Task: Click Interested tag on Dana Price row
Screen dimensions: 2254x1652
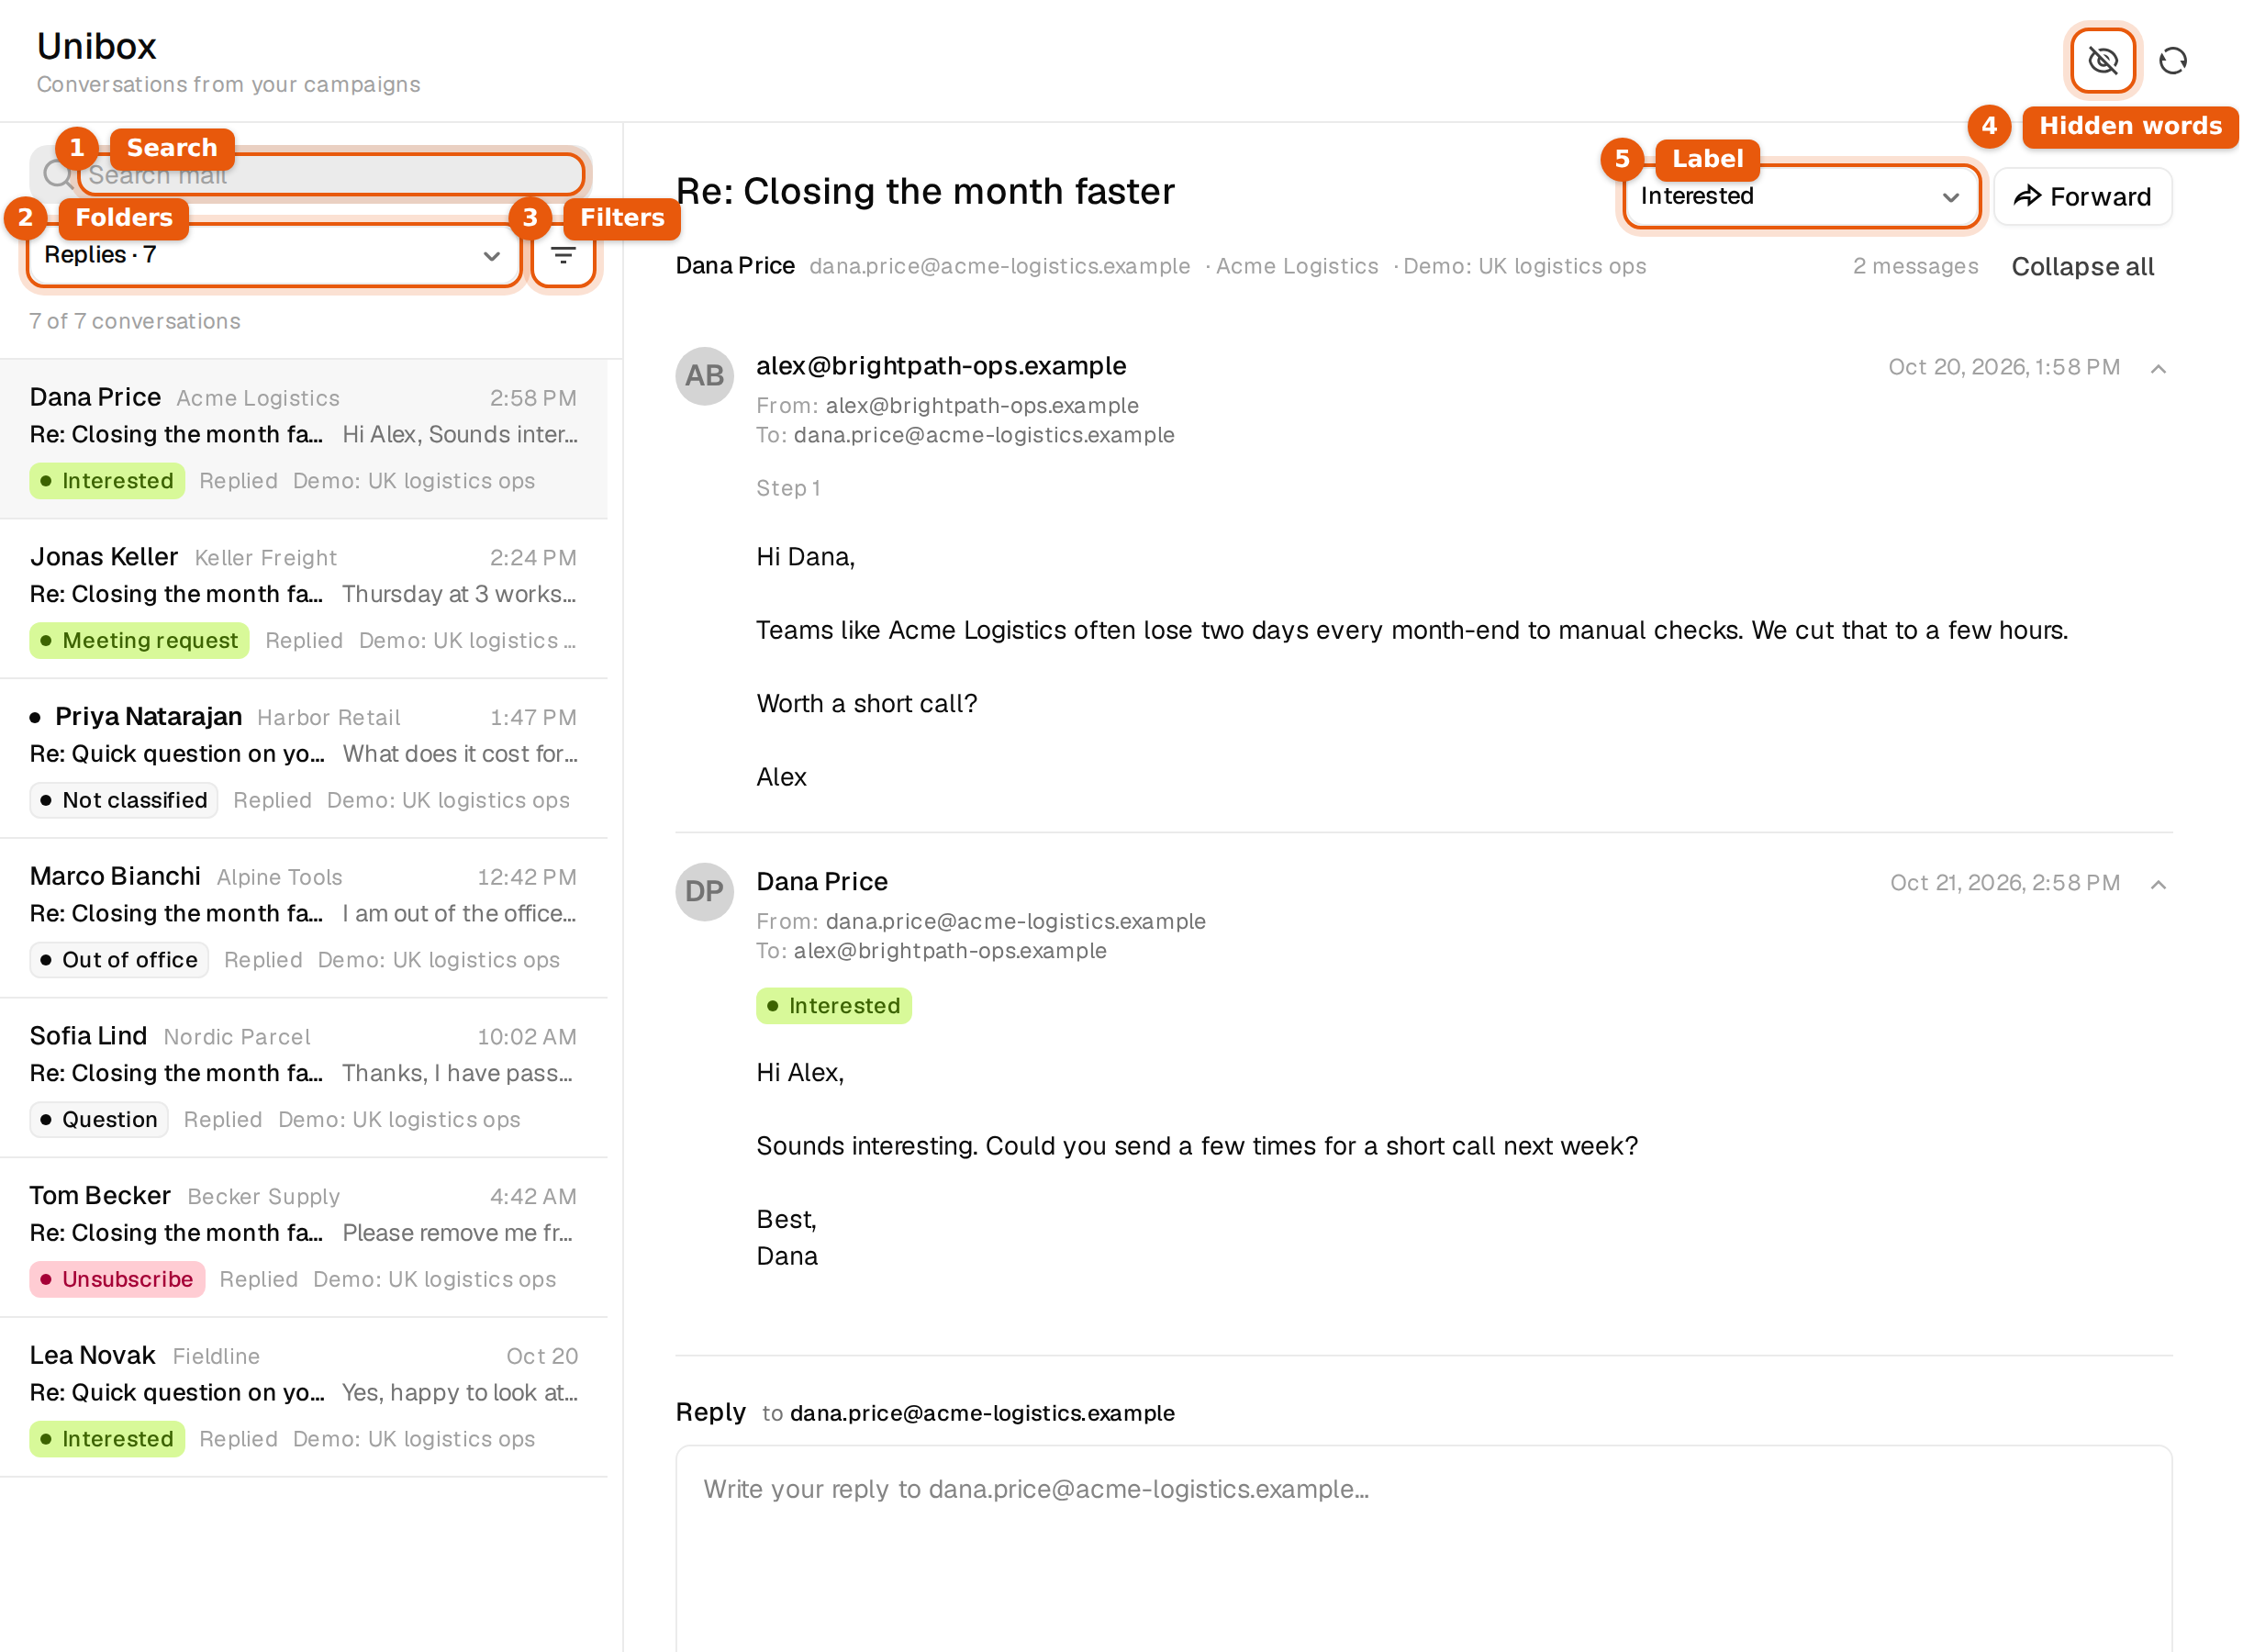Action: [x=107, y=481]
